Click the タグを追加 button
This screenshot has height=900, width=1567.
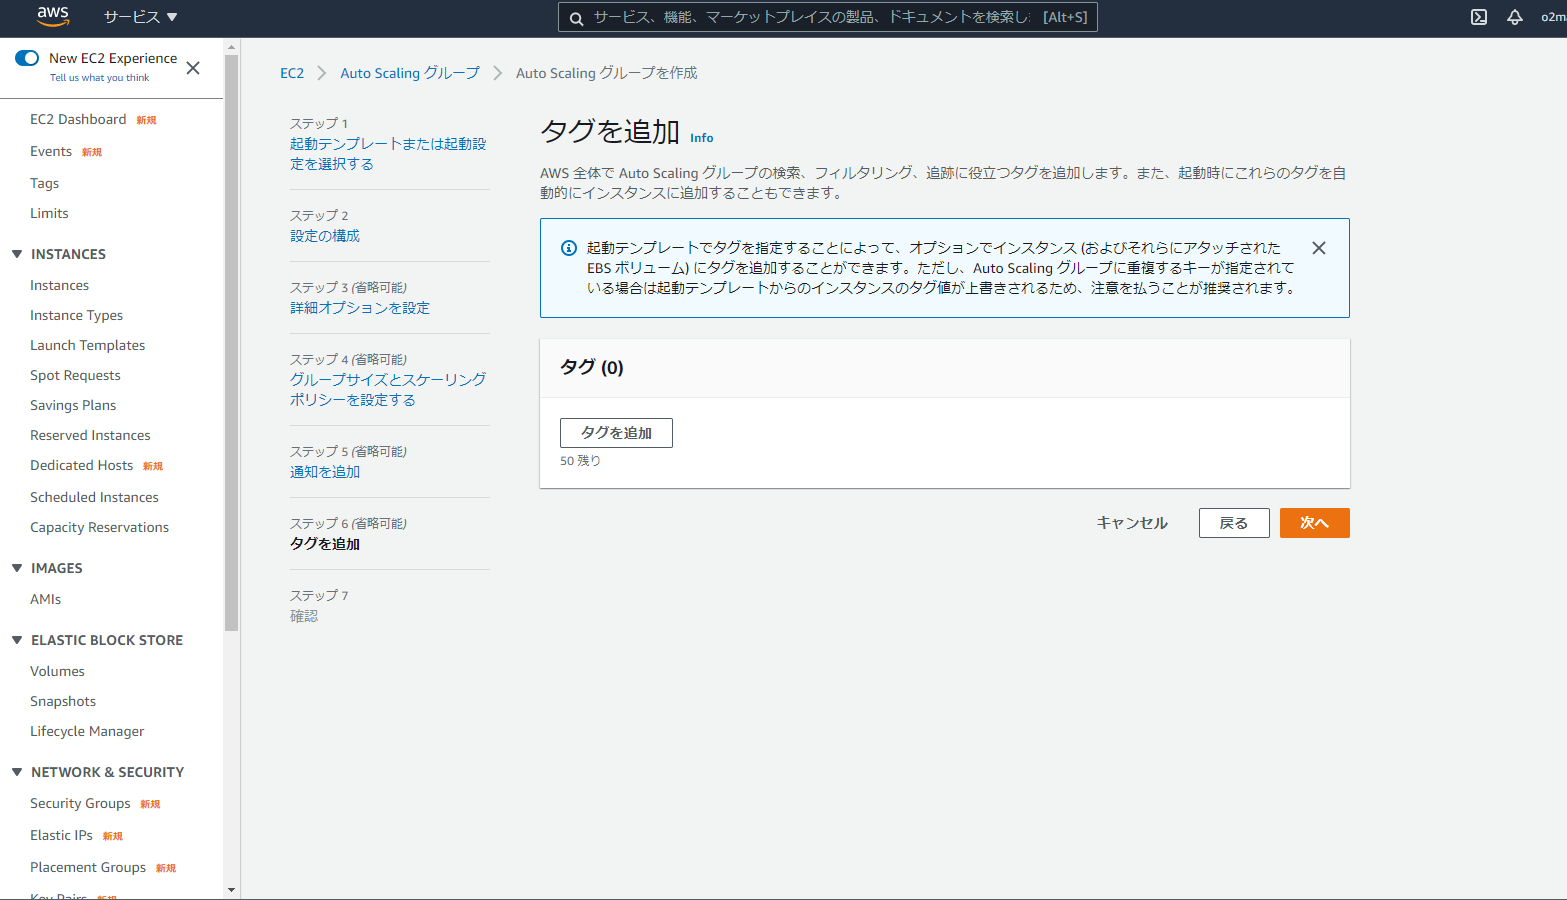point(616,433)
